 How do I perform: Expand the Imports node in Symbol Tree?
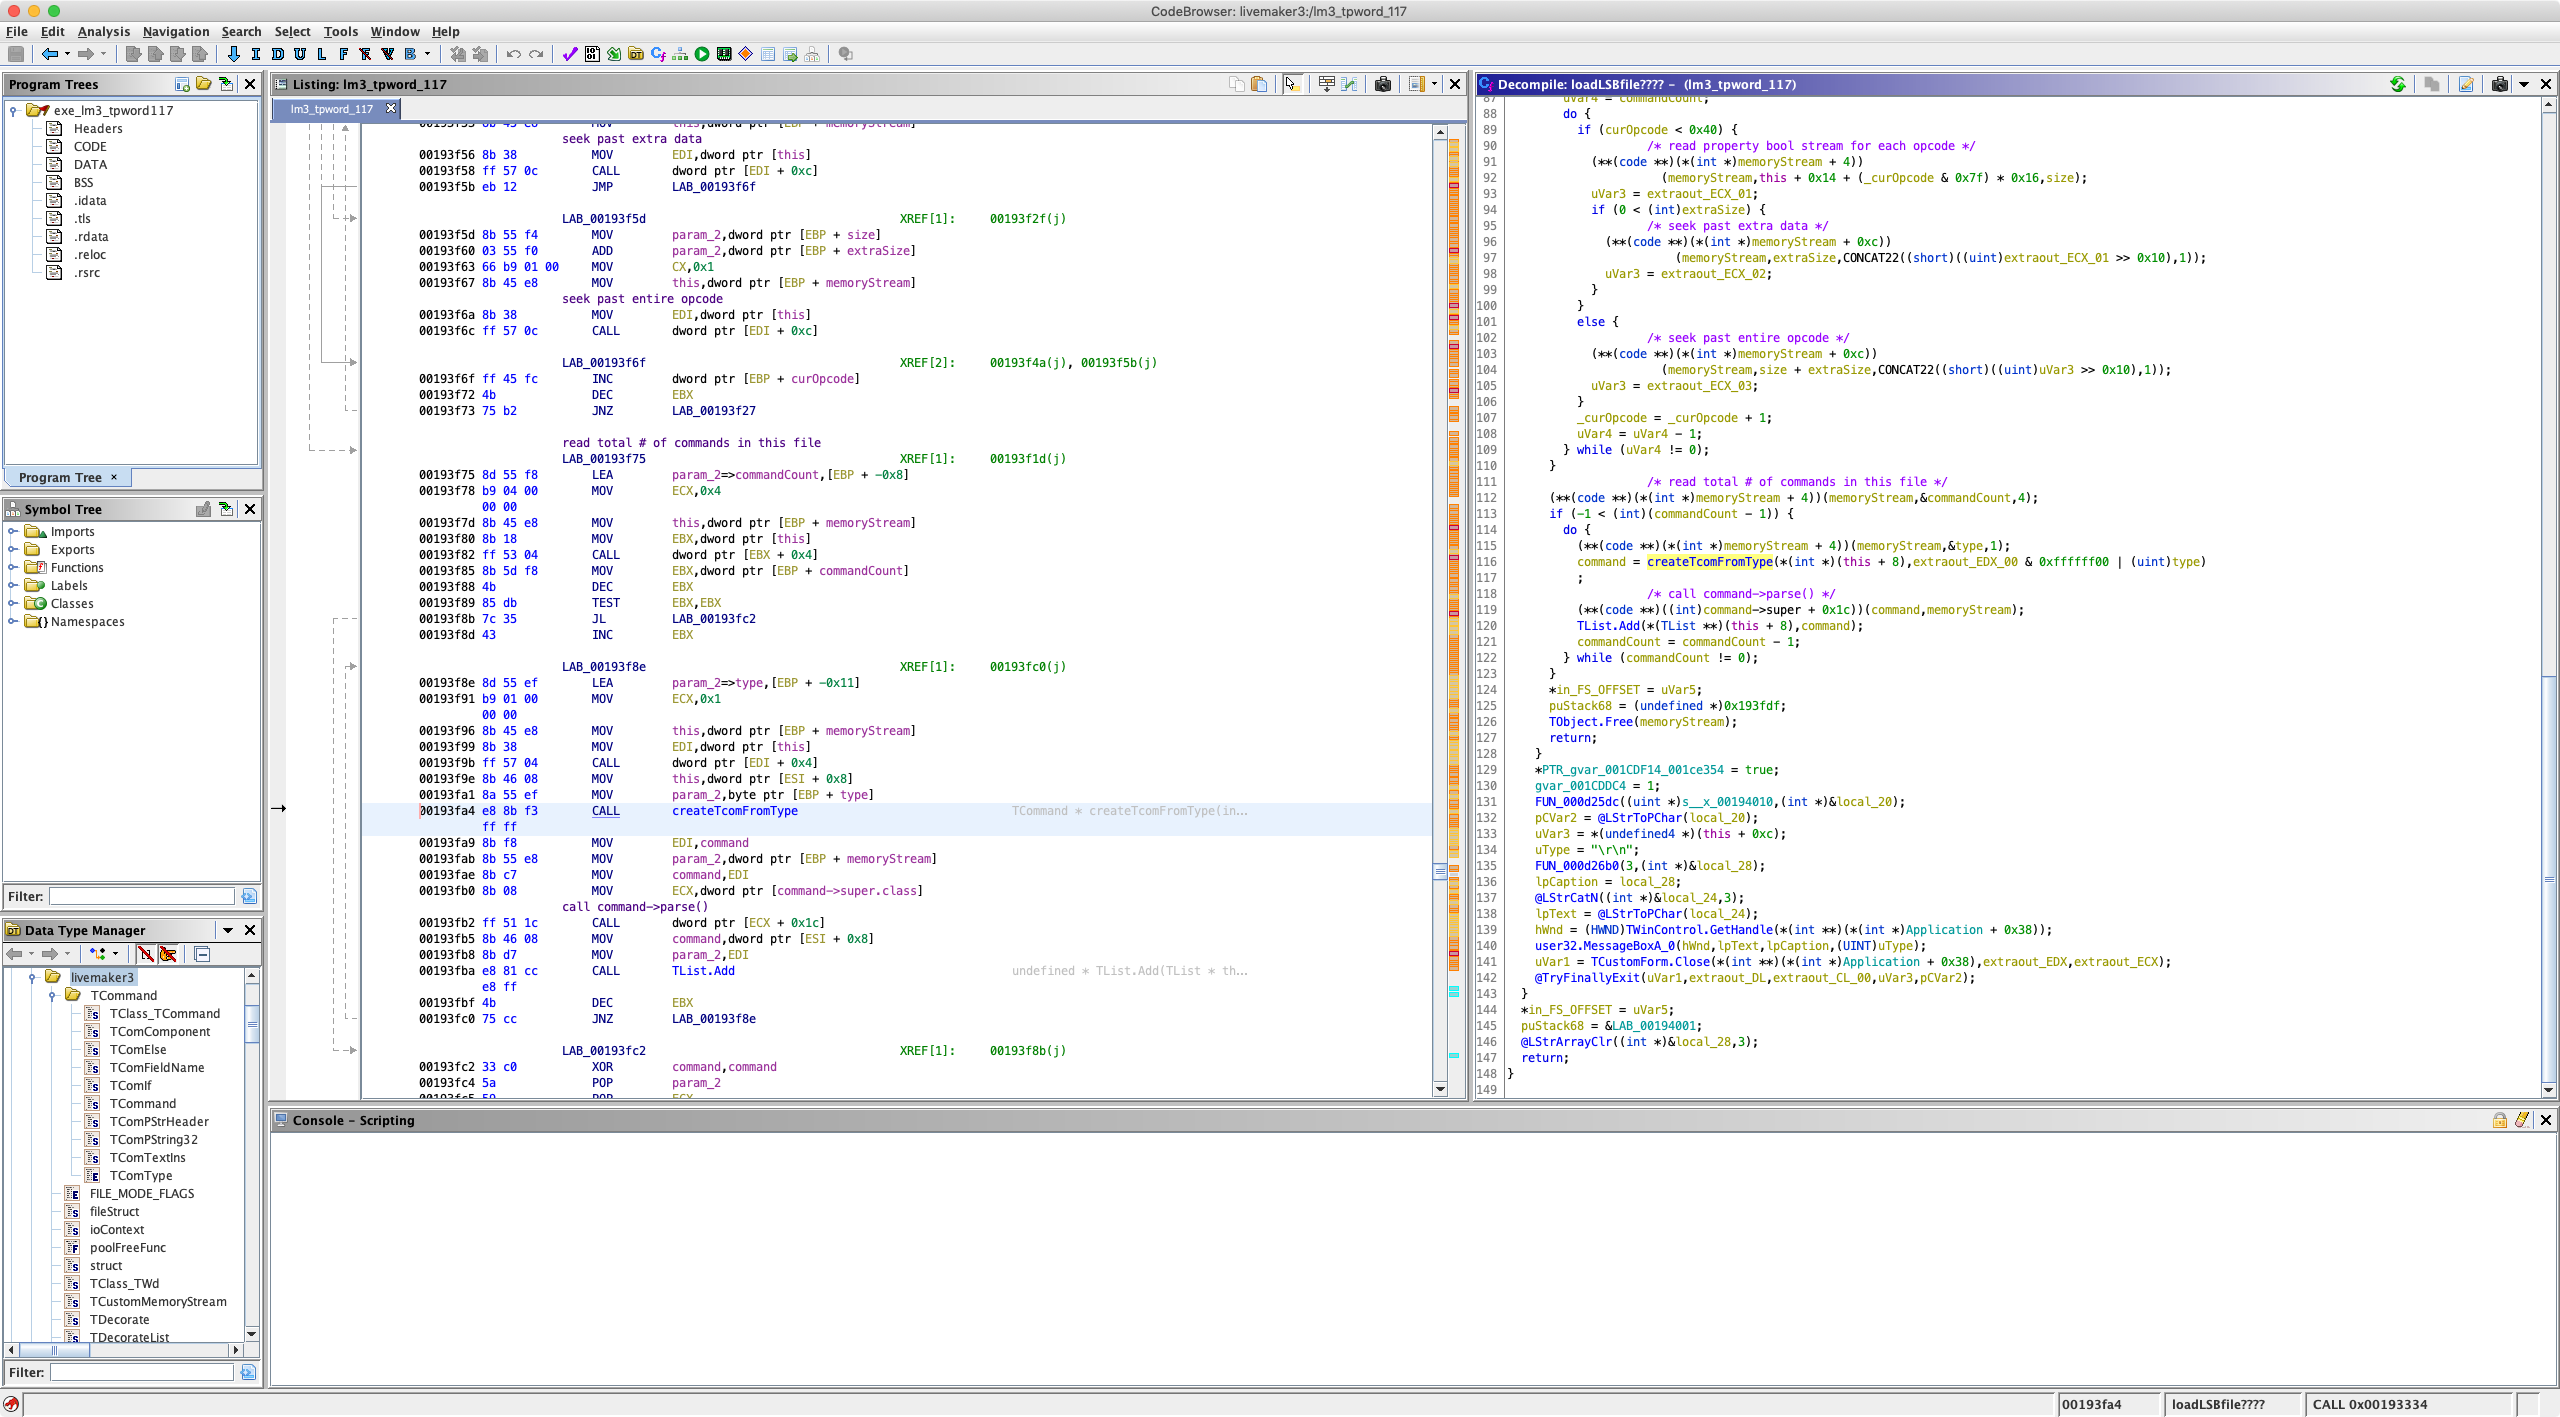pos(12,532)
